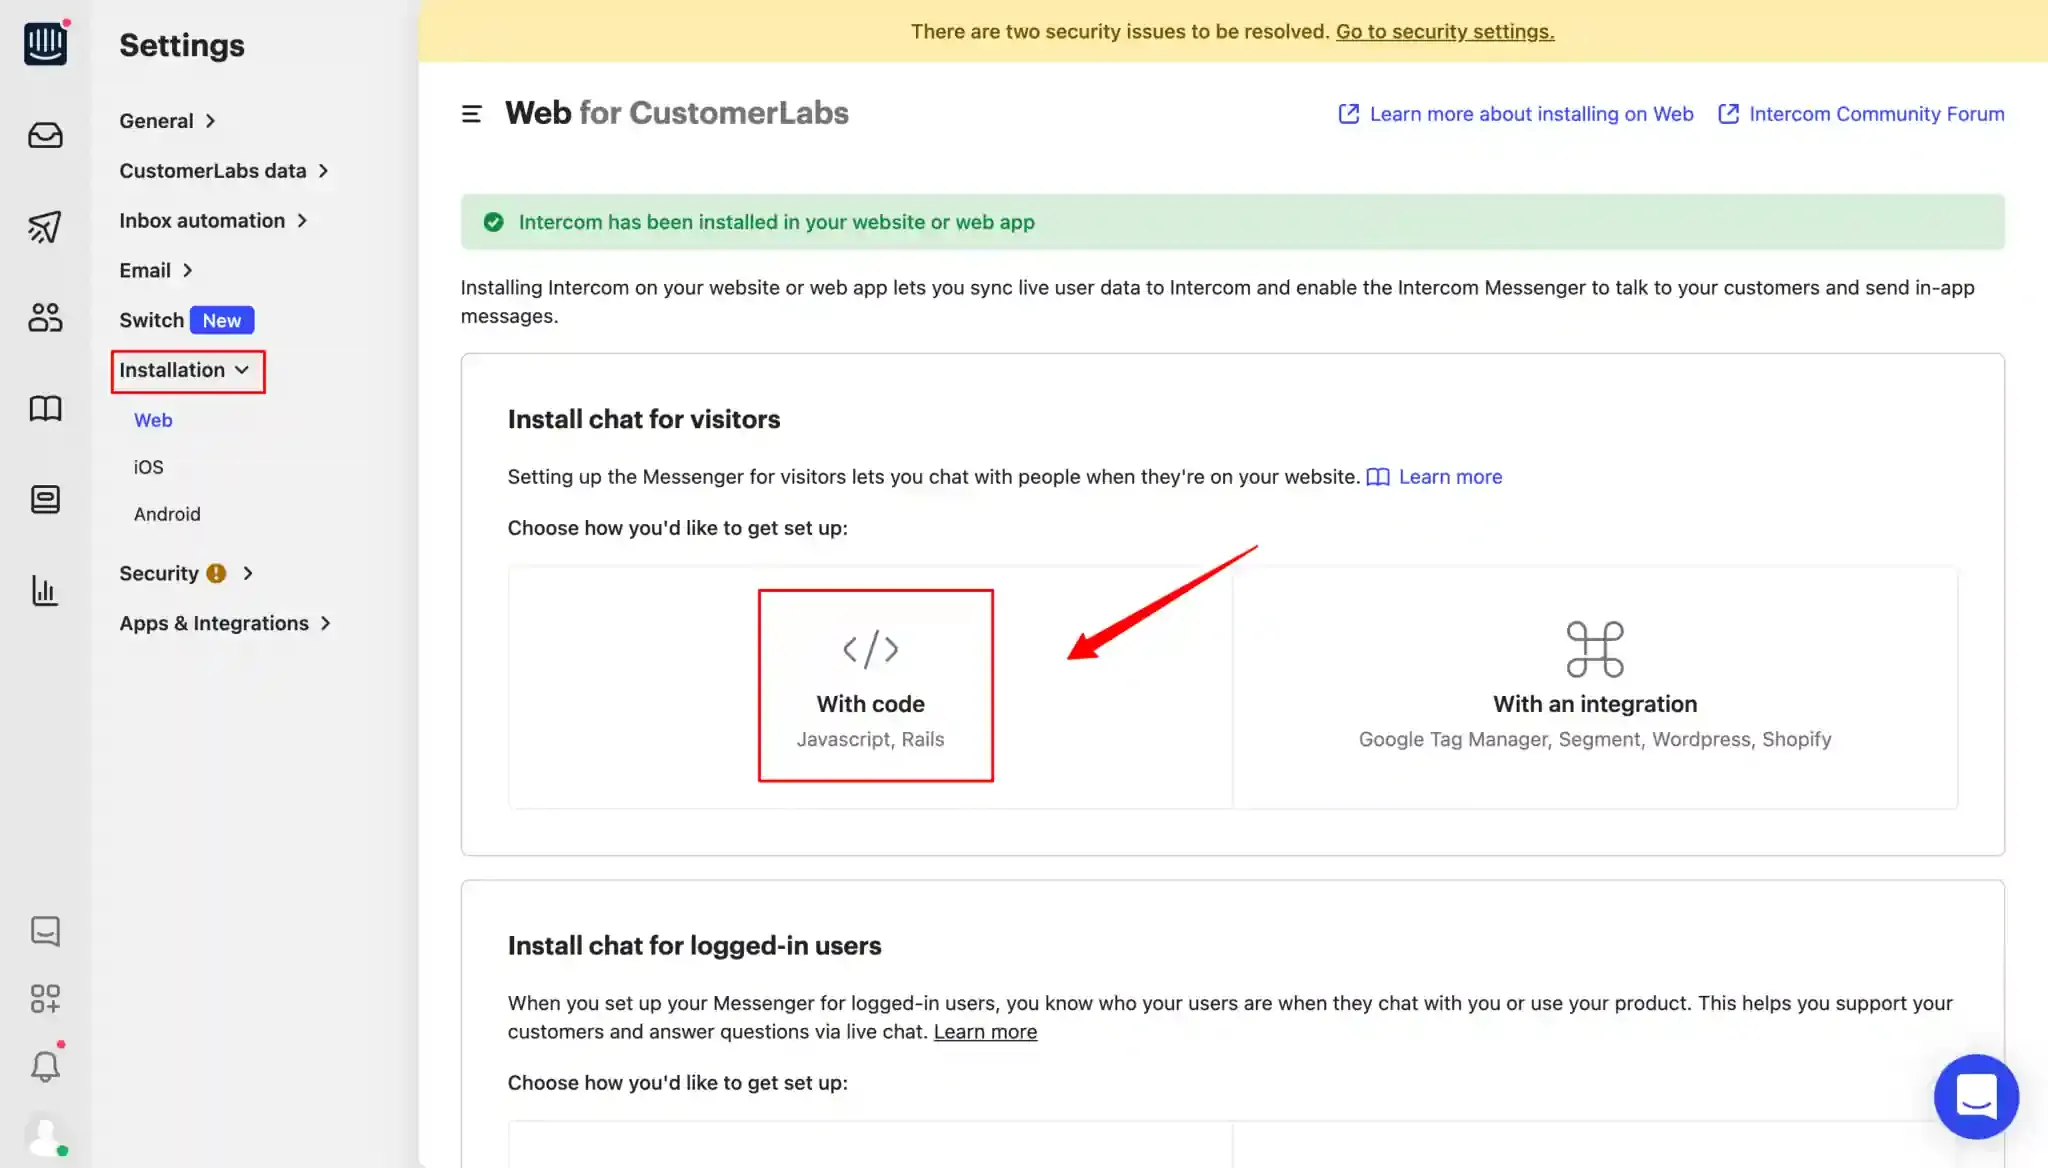Screen dimensions: 2048x1168
Task: Click the code brackets icon for With code
Action: pyautogui.click(x=870, y=649)
